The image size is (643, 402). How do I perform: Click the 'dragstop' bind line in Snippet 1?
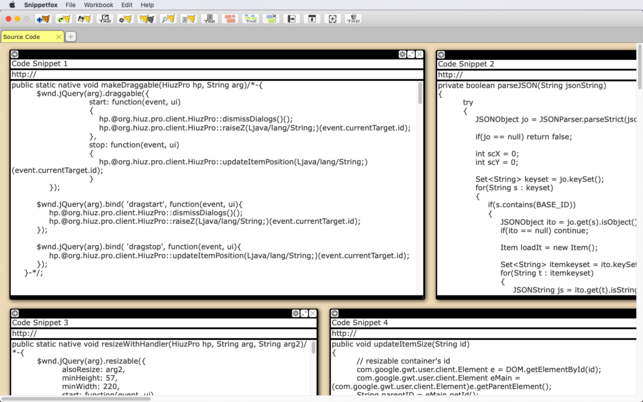(x=139, y=247)
